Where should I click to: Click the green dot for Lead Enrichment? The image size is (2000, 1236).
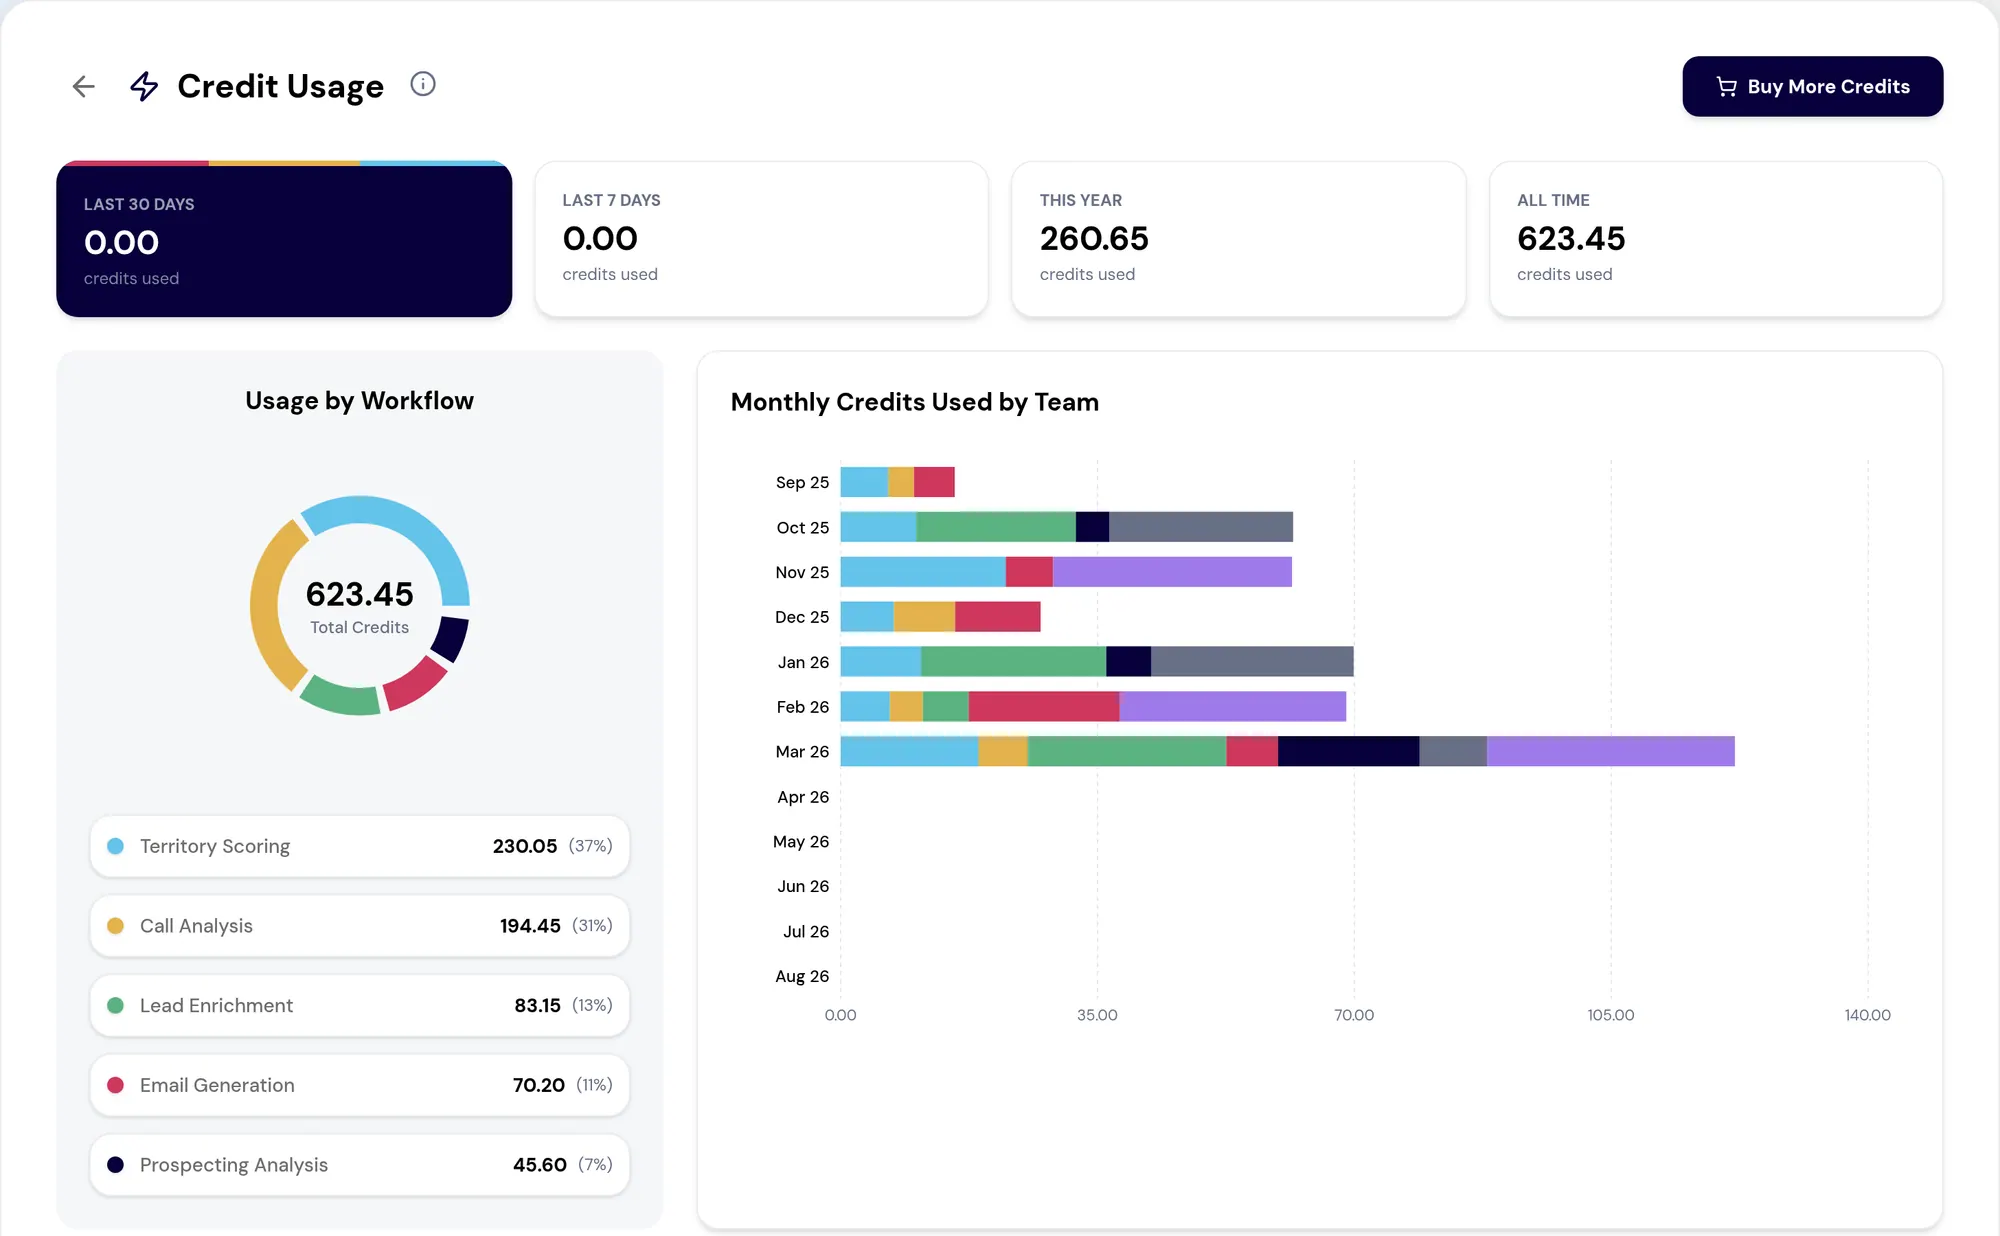115,1005
